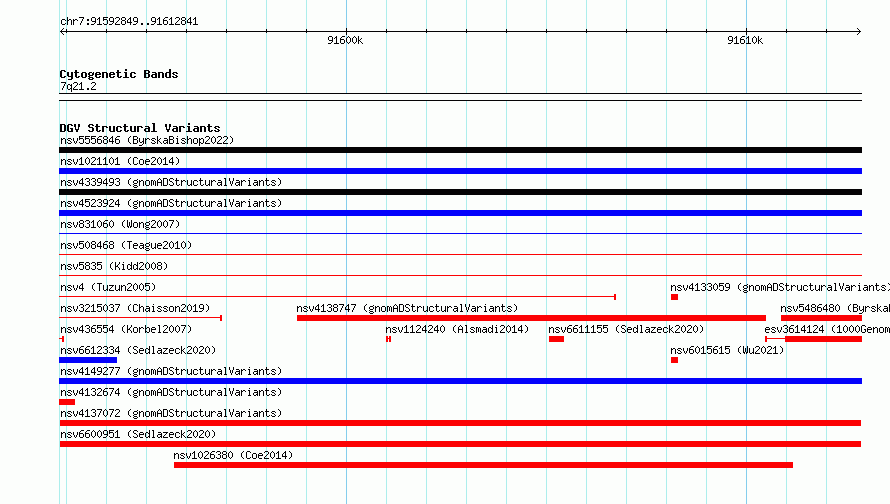Click the thin blue line for nsv831060
The width and height of the screenshot is (890, 504).
pos(460,233)
